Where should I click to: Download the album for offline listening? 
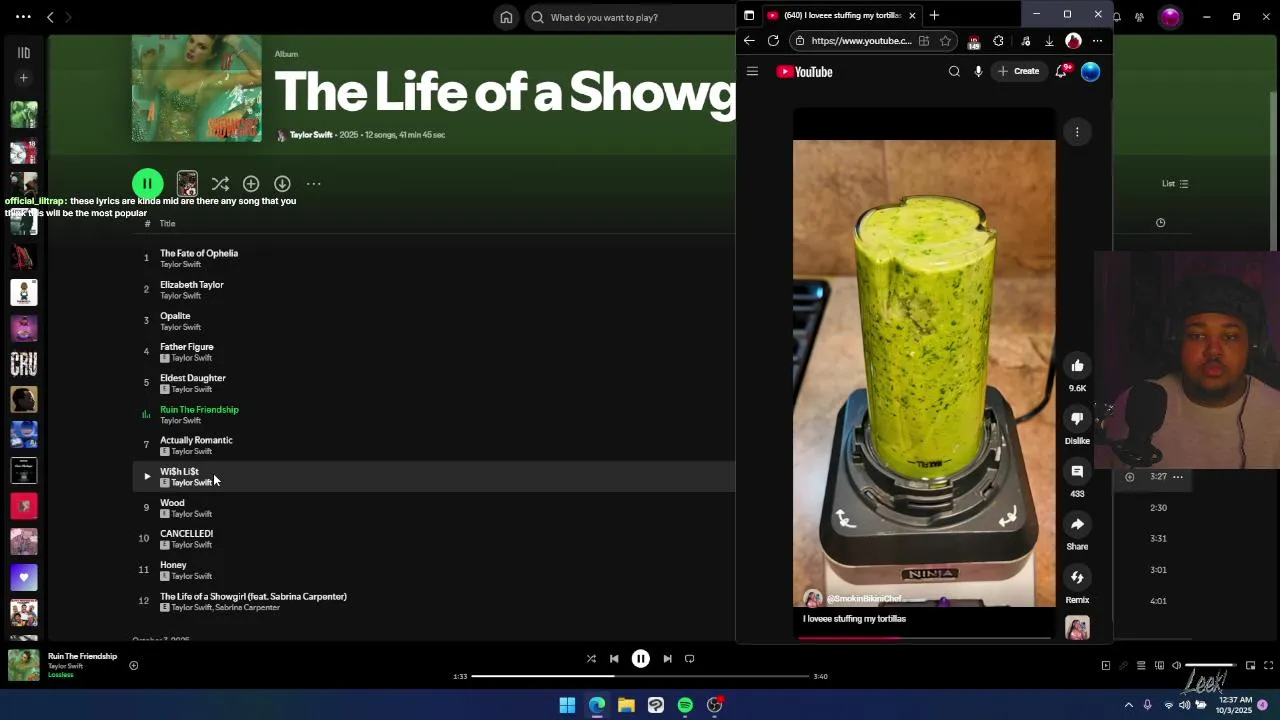coord(282,184)
